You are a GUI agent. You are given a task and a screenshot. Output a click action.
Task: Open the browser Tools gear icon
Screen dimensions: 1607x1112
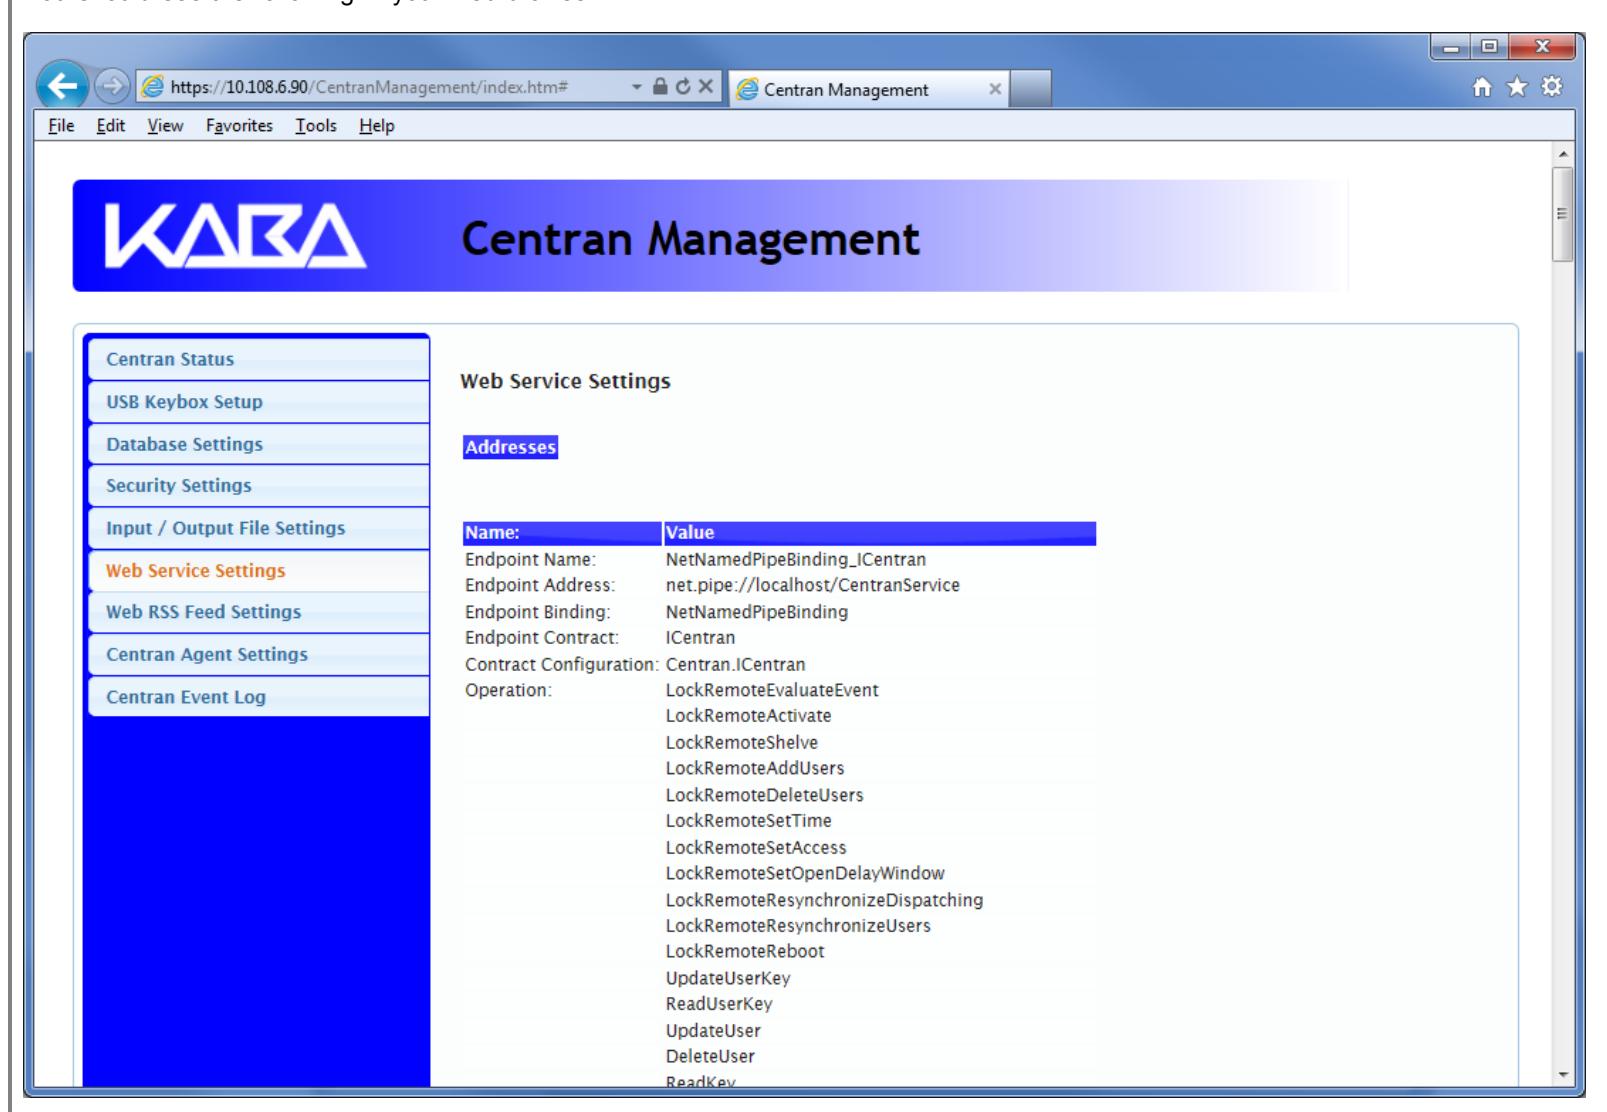(1553, 88)
